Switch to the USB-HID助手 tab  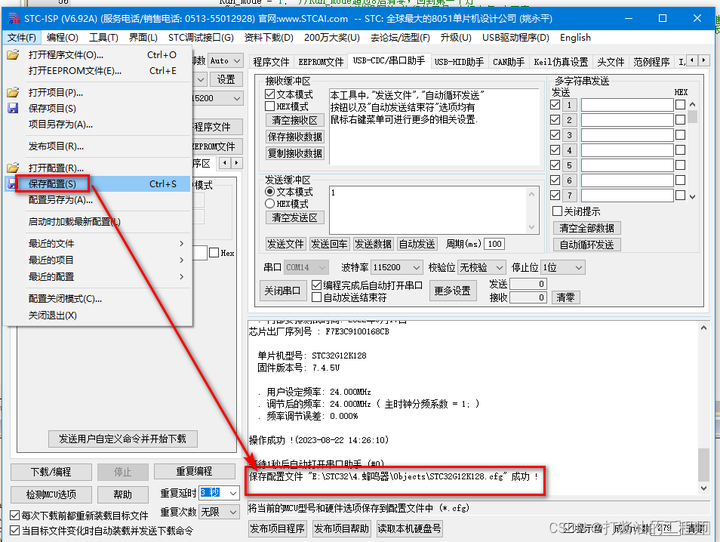(x=459, y=62)
